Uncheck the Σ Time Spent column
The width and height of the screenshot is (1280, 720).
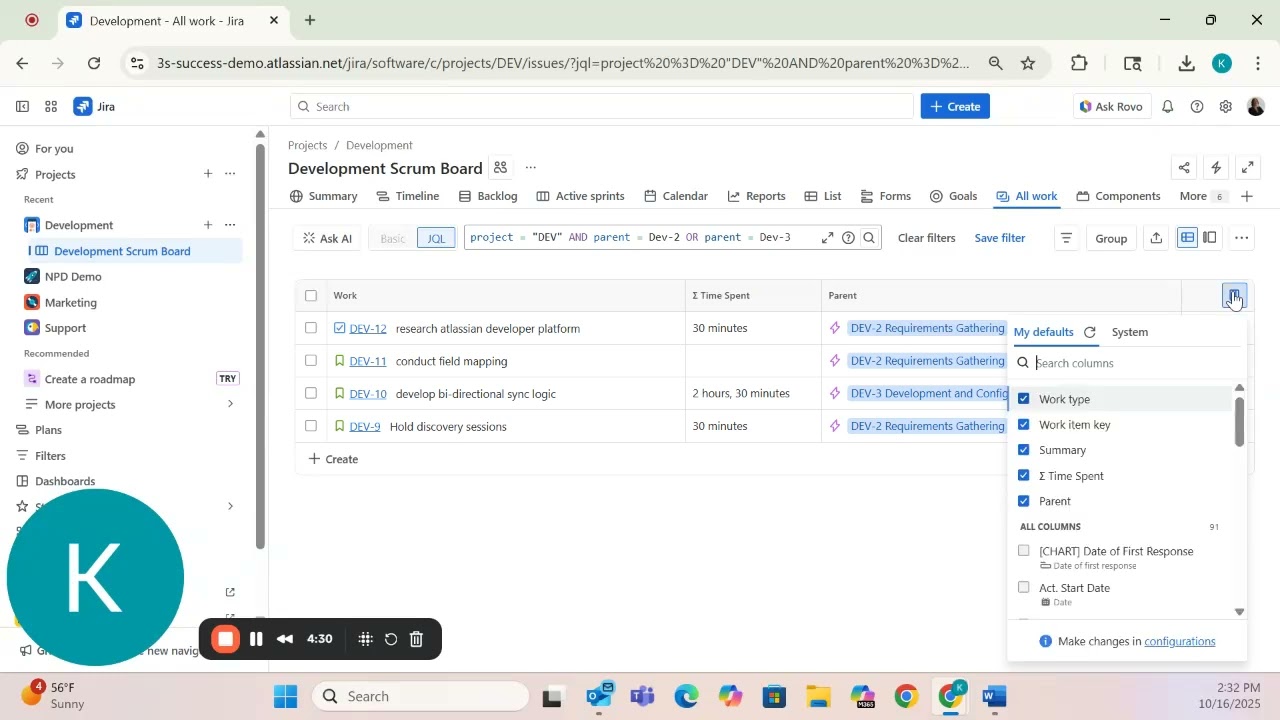click(1023, 475)
